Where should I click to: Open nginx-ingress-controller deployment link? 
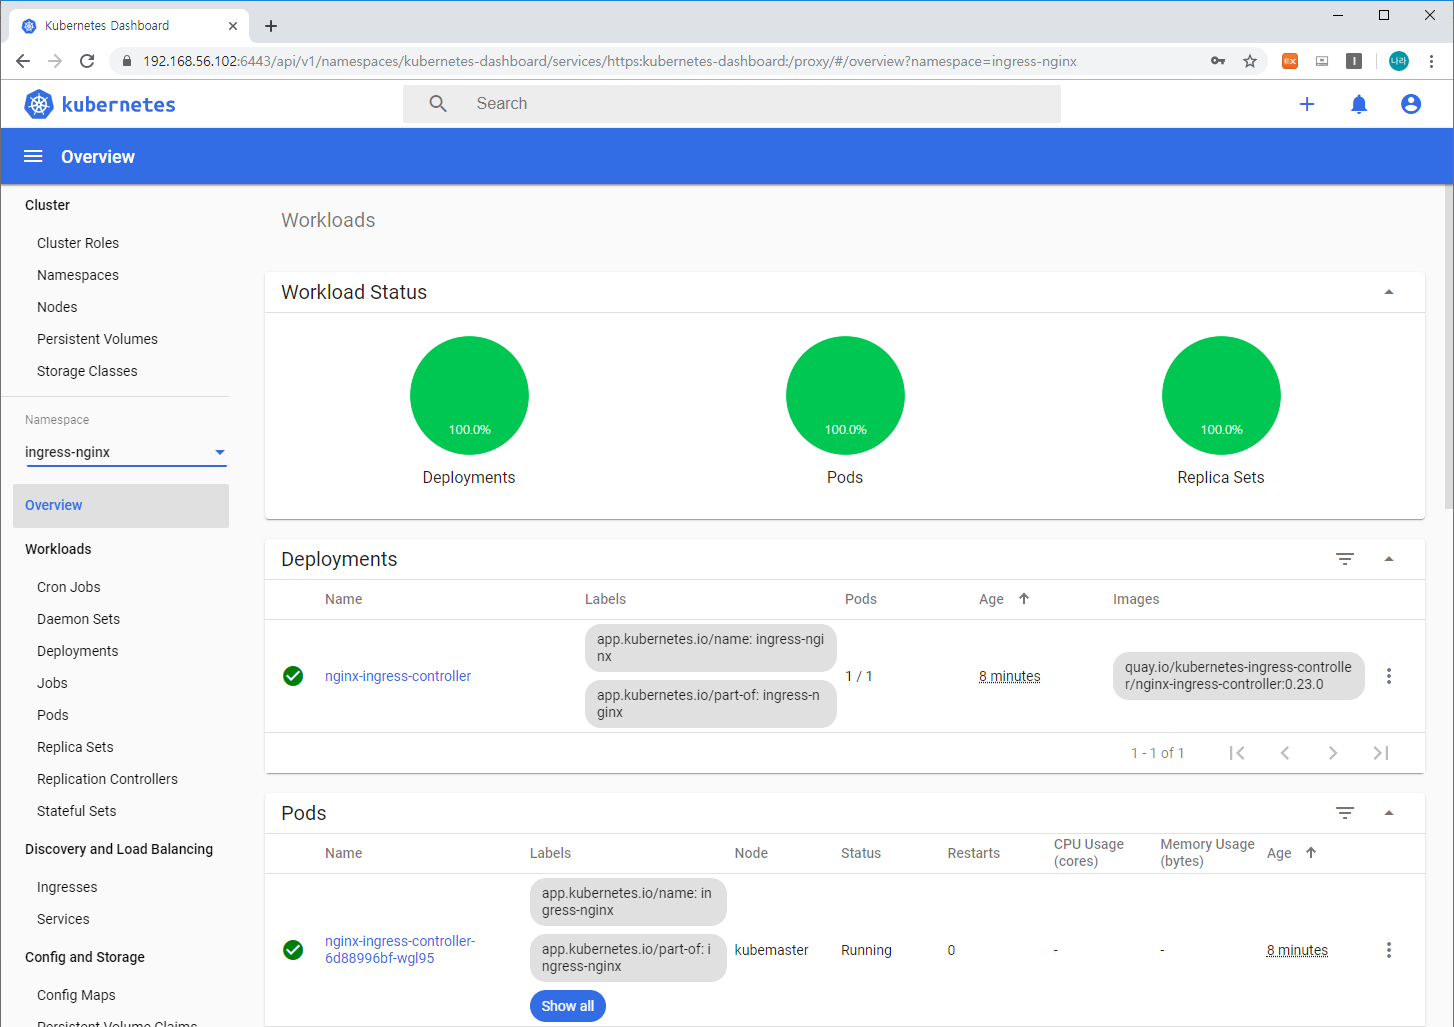pyautogui.click(x=398, y=676)
